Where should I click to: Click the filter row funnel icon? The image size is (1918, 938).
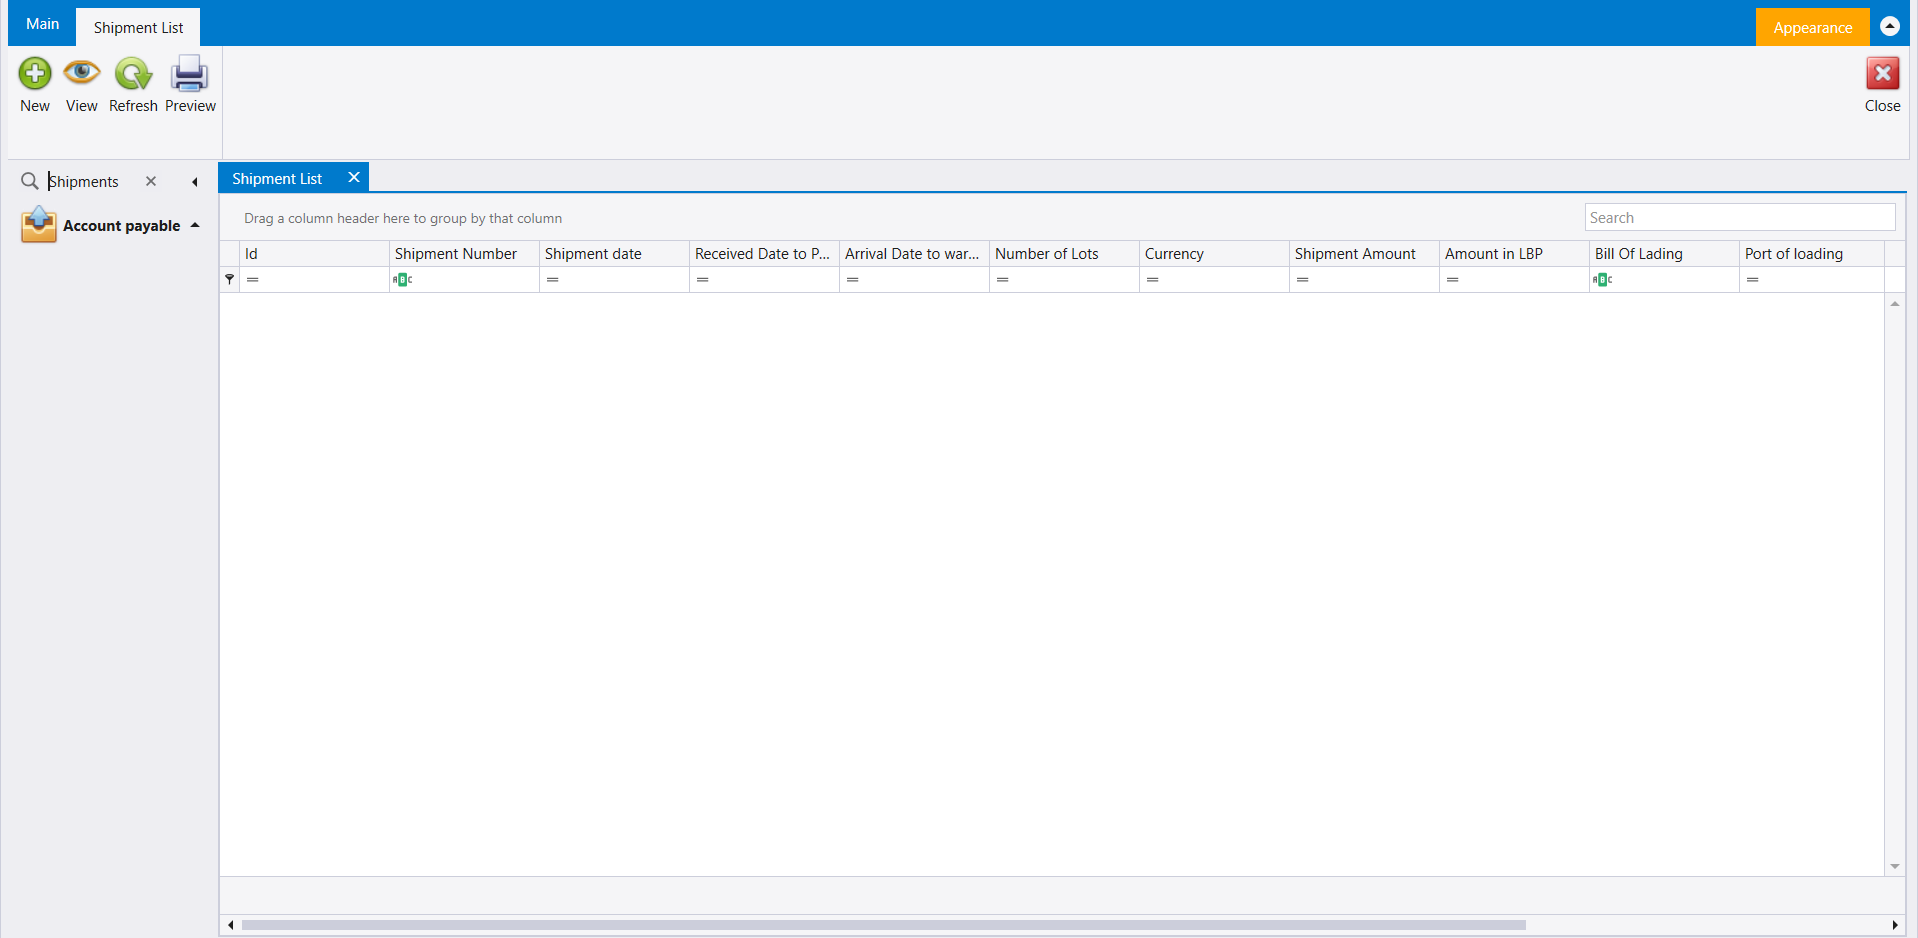tap(230, 279)
